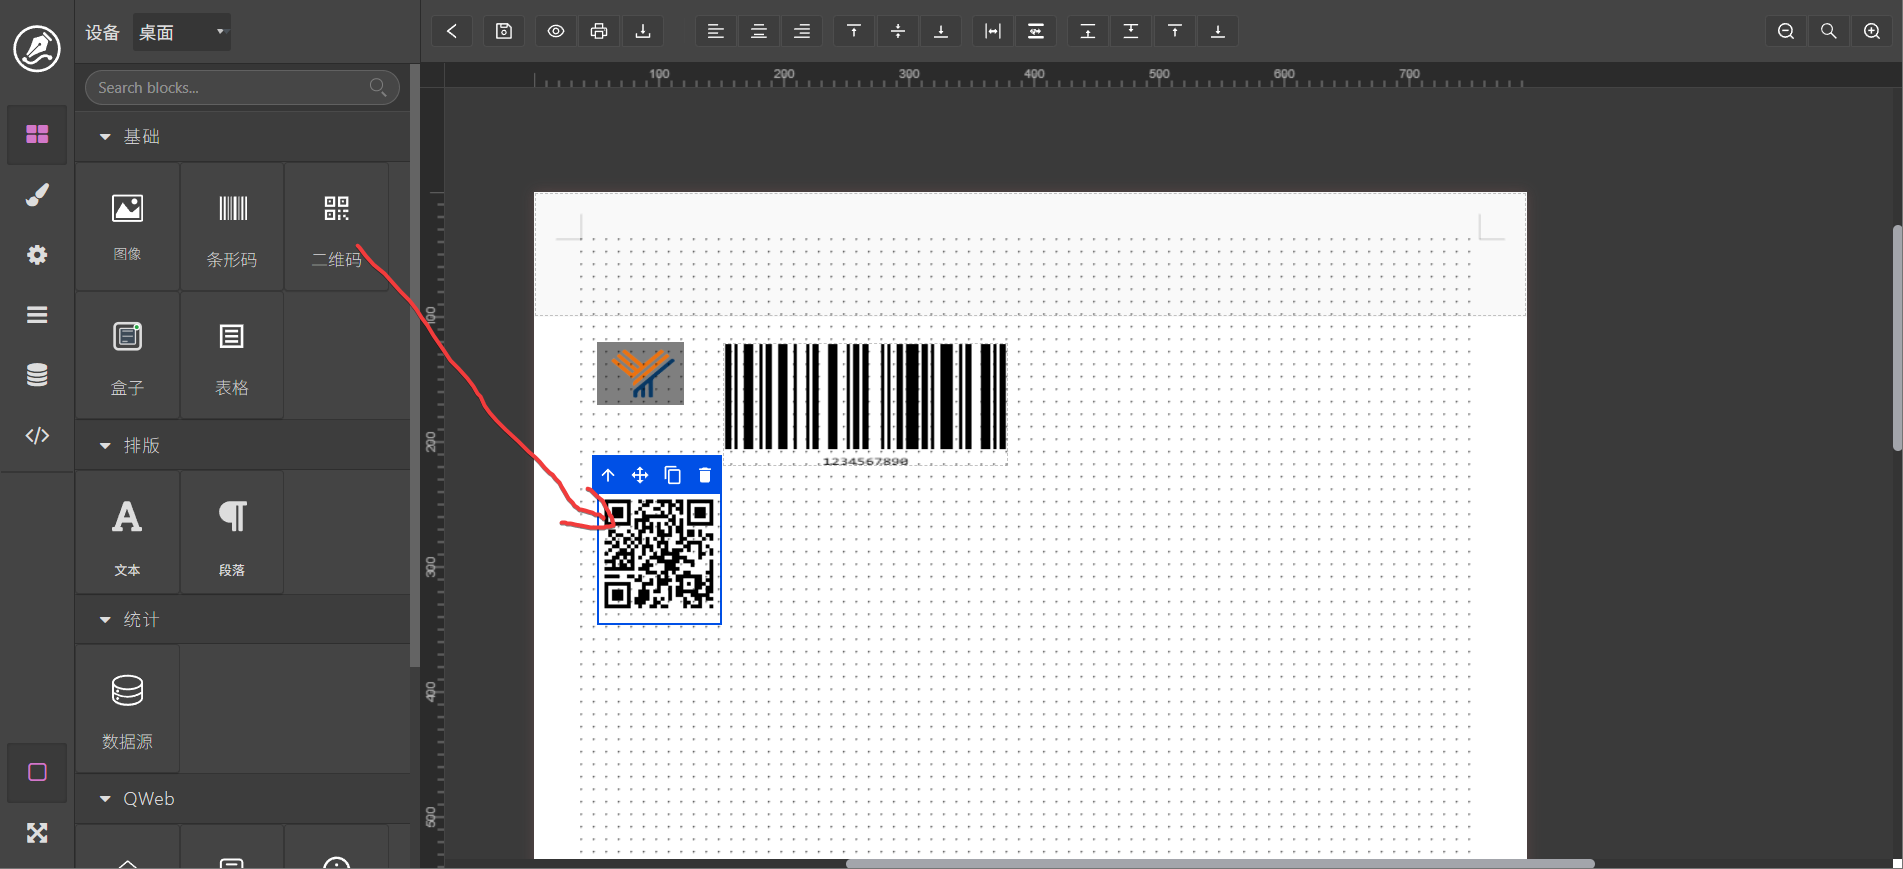Duplicate the selected QR code element
Viewport: 1903px width, 869px height.
pos(673,475)
